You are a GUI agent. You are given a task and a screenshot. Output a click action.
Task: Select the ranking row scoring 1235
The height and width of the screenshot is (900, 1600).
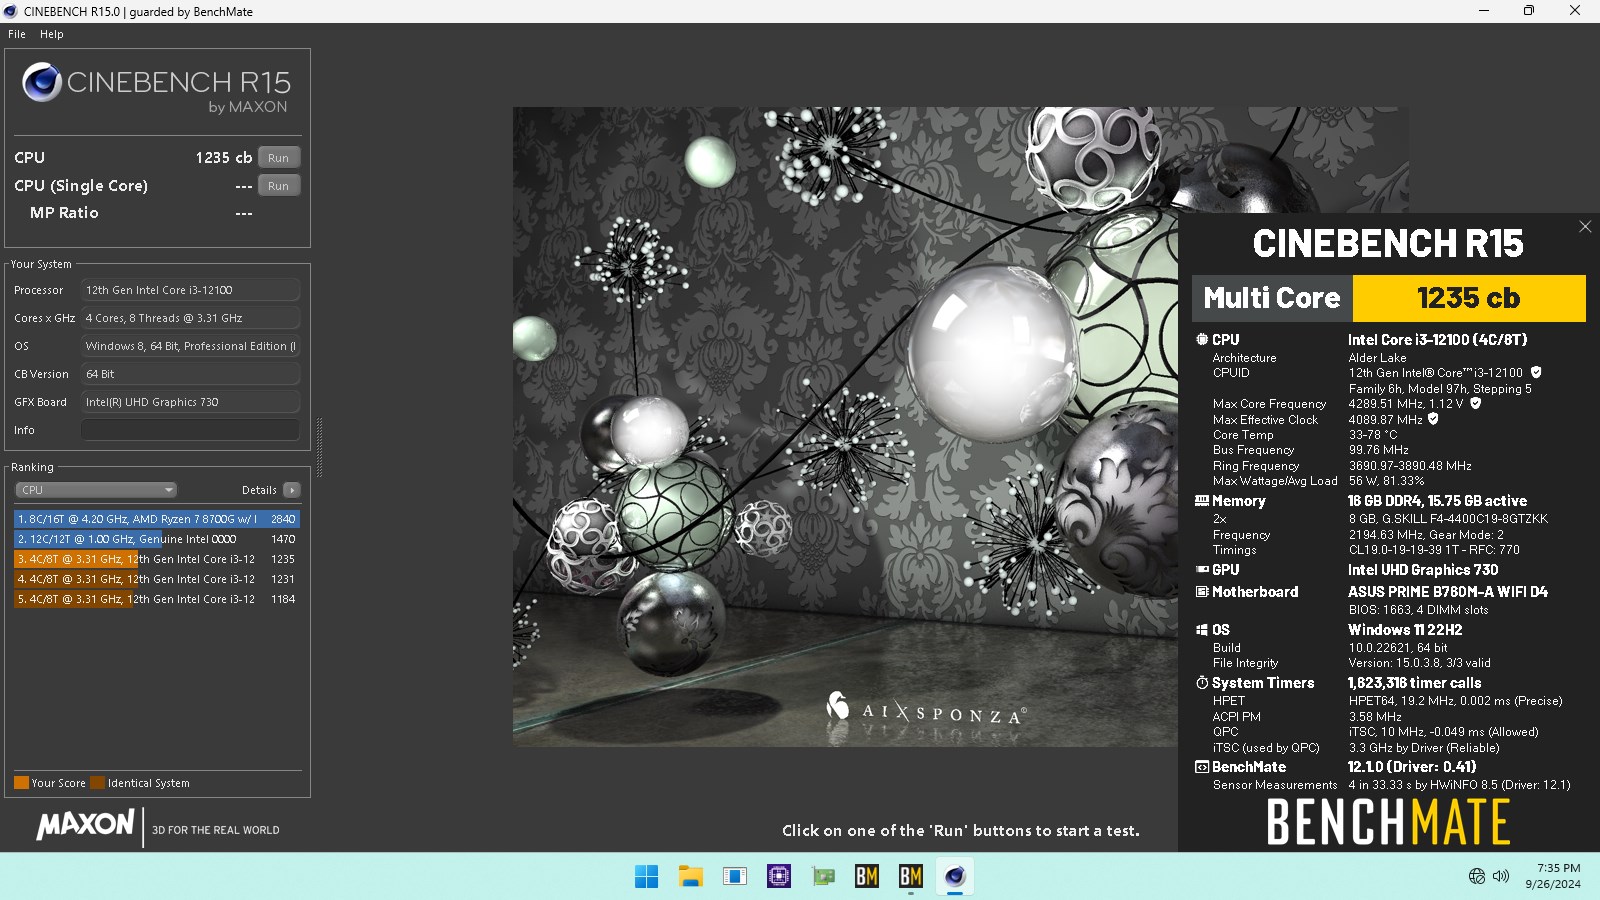157,559
